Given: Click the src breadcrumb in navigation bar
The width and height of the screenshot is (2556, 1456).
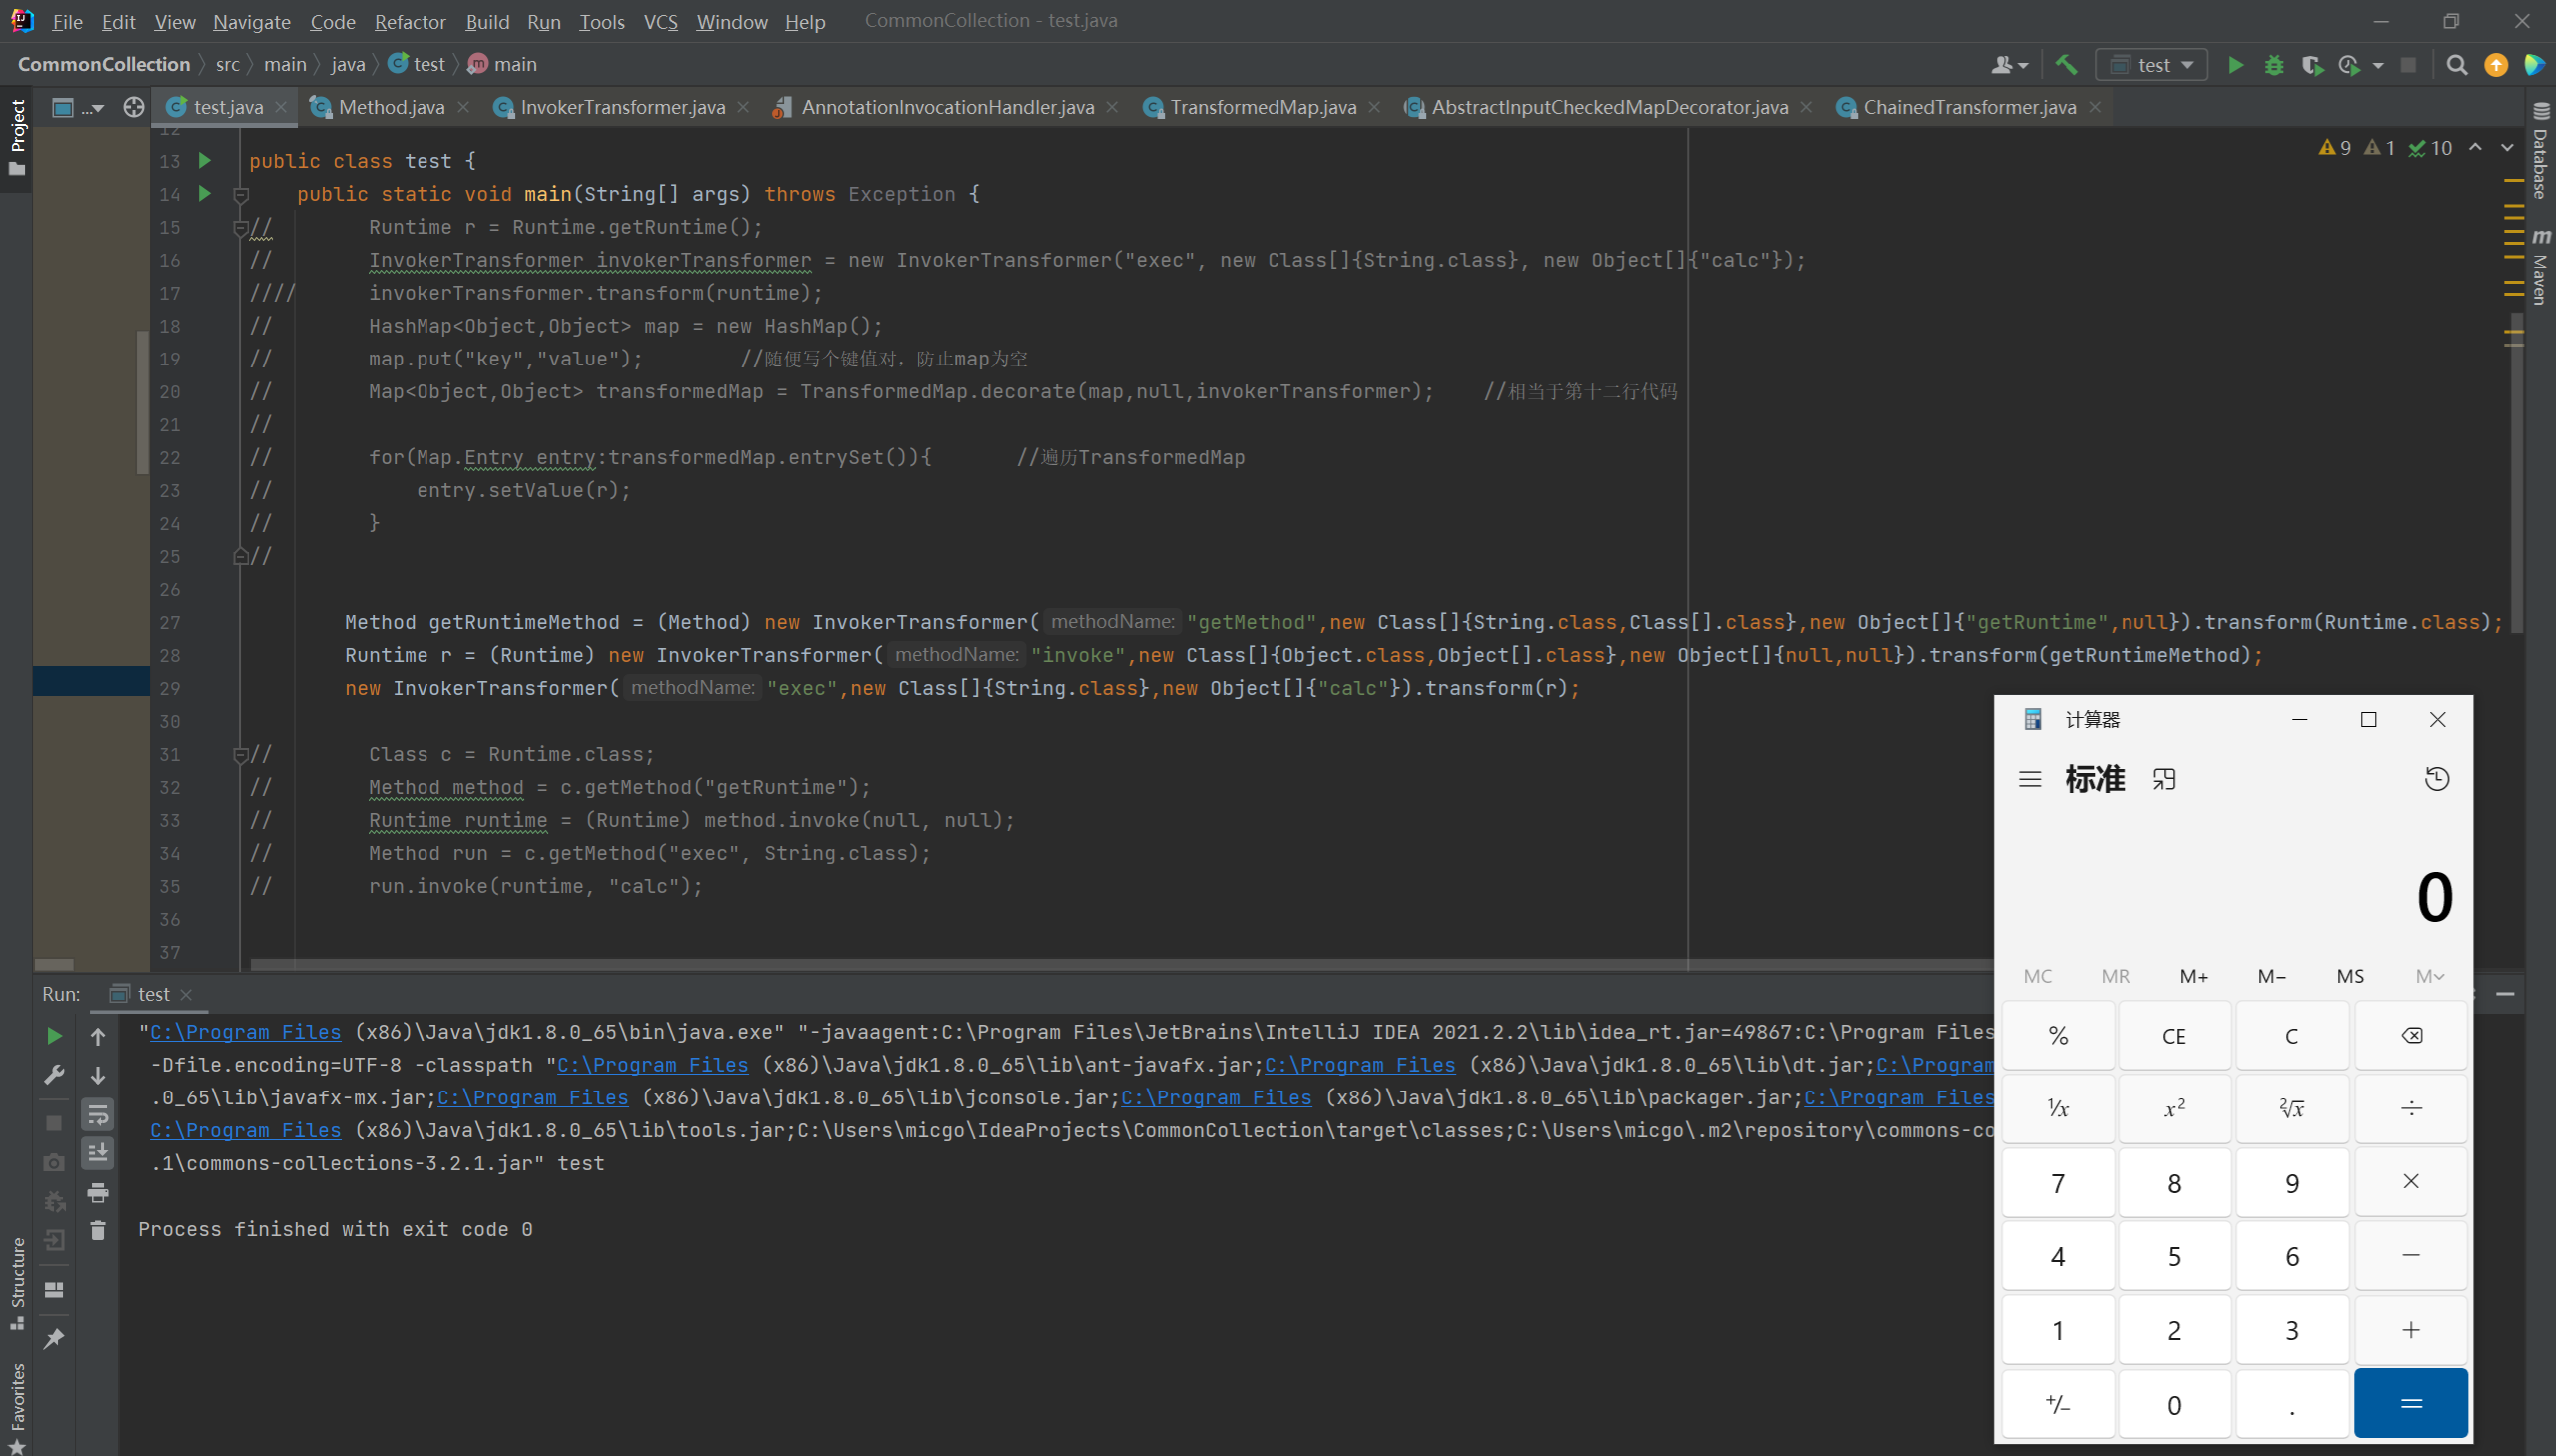Looking at the screenshot, I should coord(227,64).
